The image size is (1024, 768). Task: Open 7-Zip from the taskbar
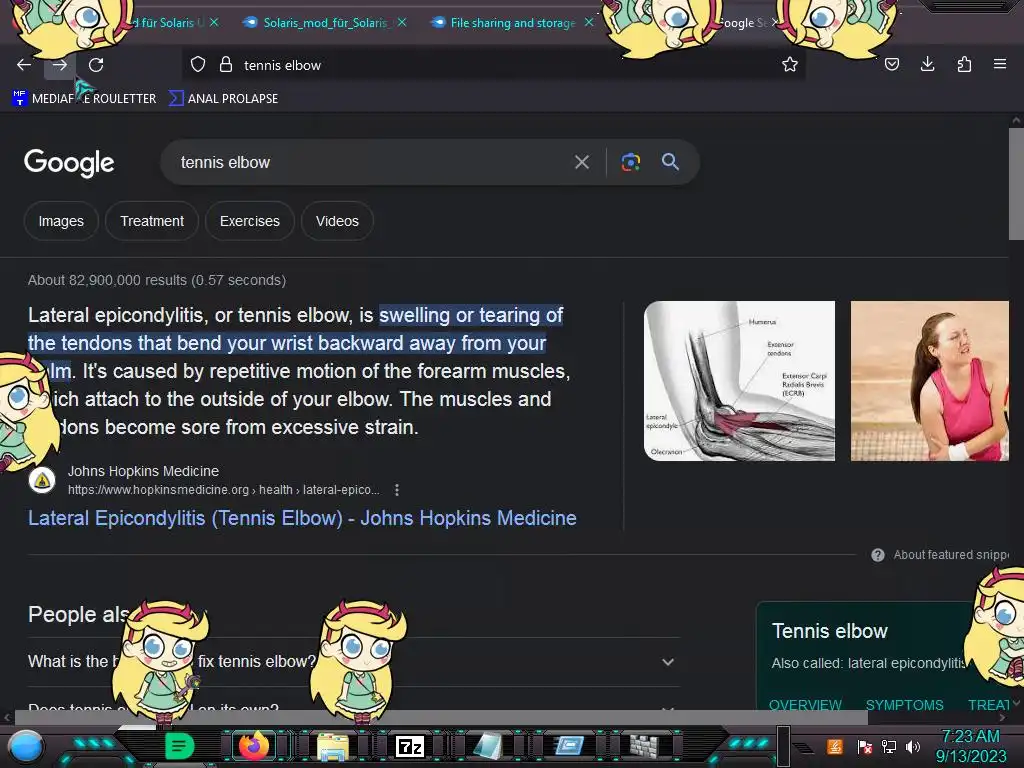[410, 746]
